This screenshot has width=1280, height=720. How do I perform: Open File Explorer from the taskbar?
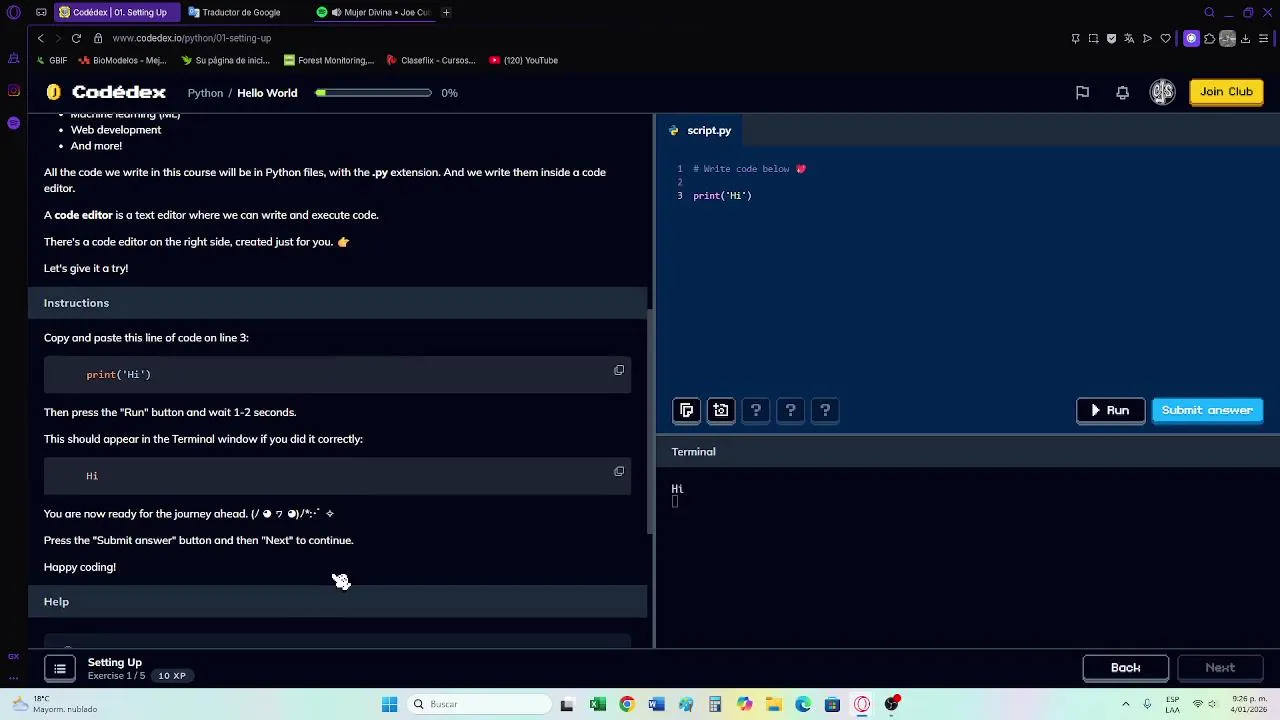[774, 704]
